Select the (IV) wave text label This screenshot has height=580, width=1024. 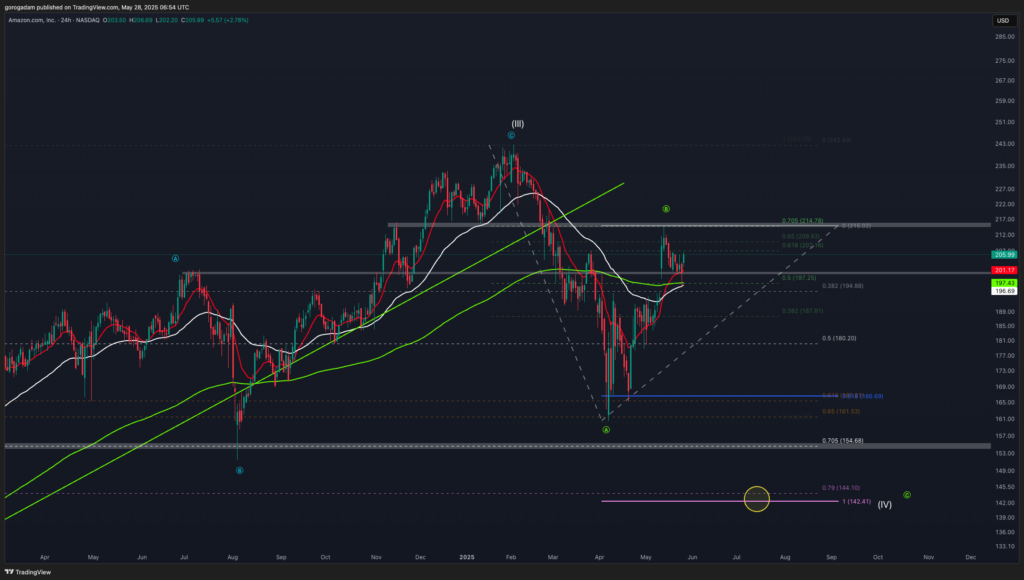(884, 505)
